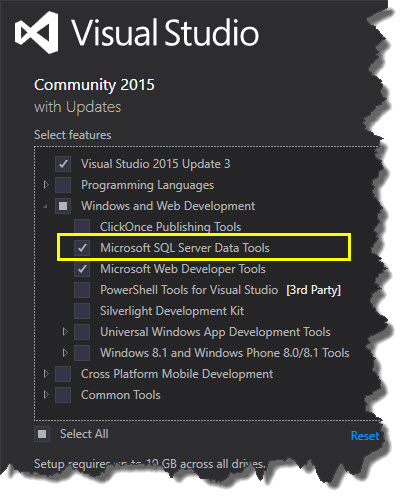Check the Programming Languages checkbox
Image resolution: width=410 pixels, height=504 pixels.
click(63, 185)
